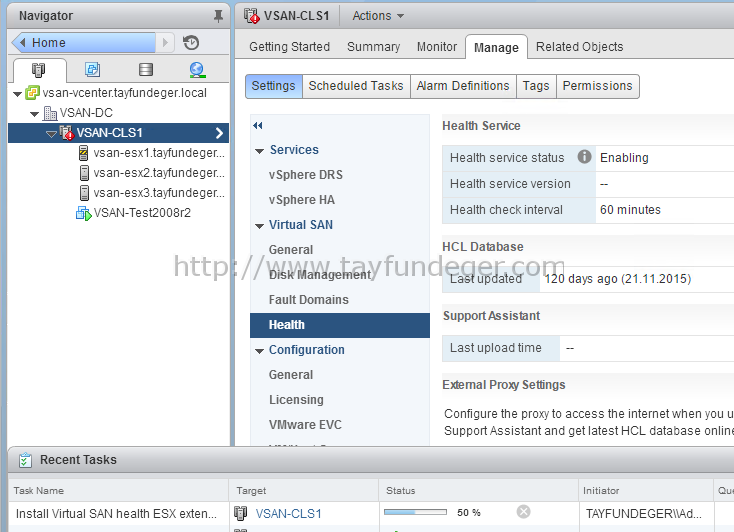Select VMs and Templates inventory tab icon
Image resolution: width=734 pixels, height=532 pixels.
(x=92, y=70)
